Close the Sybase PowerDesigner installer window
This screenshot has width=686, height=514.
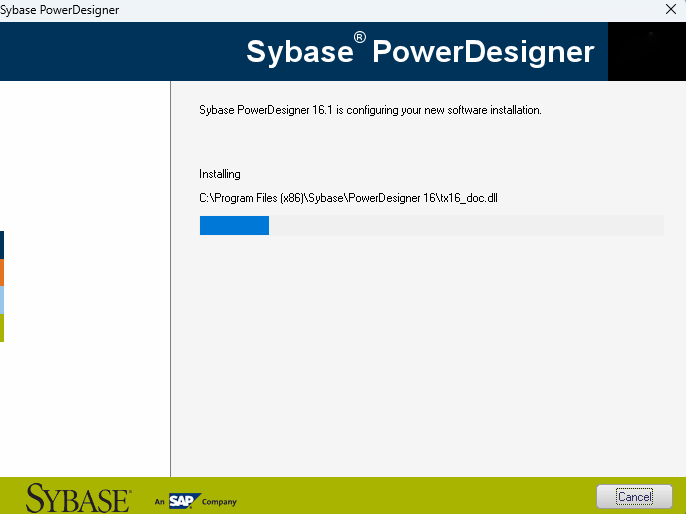click(670, 9)
